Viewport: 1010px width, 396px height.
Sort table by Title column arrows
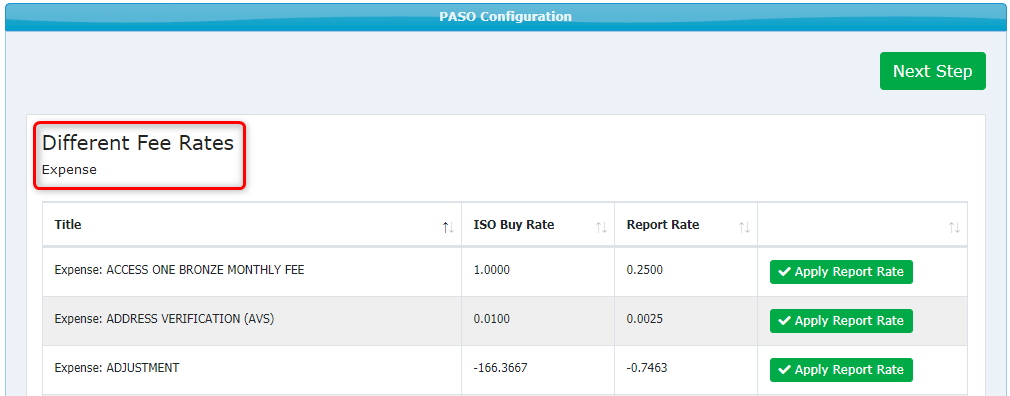tap(448, 227)
